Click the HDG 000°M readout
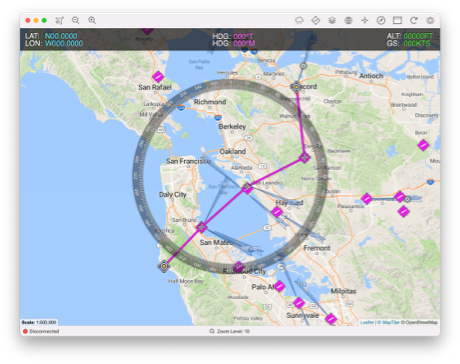Screen dimensions: 460x364 pos(234,43)
